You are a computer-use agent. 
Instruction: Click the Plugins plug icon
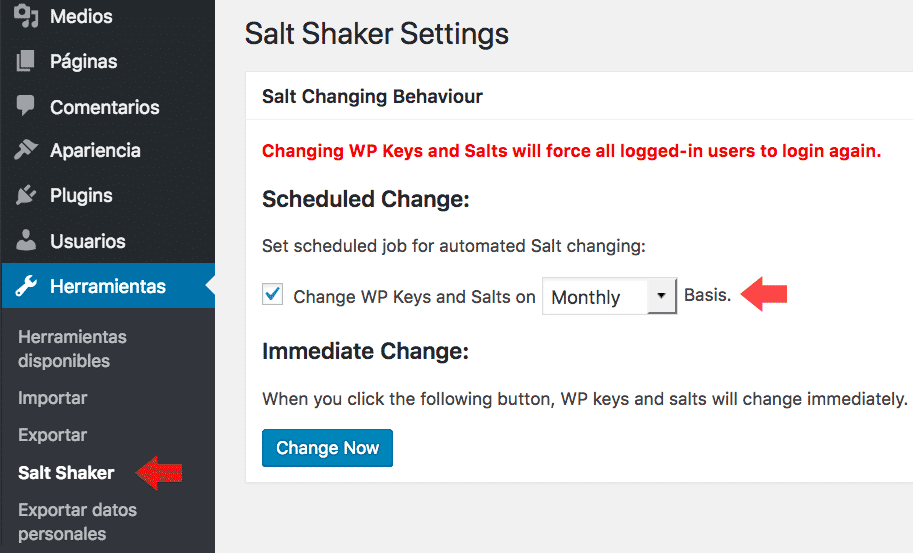click(x=27, y=195)
